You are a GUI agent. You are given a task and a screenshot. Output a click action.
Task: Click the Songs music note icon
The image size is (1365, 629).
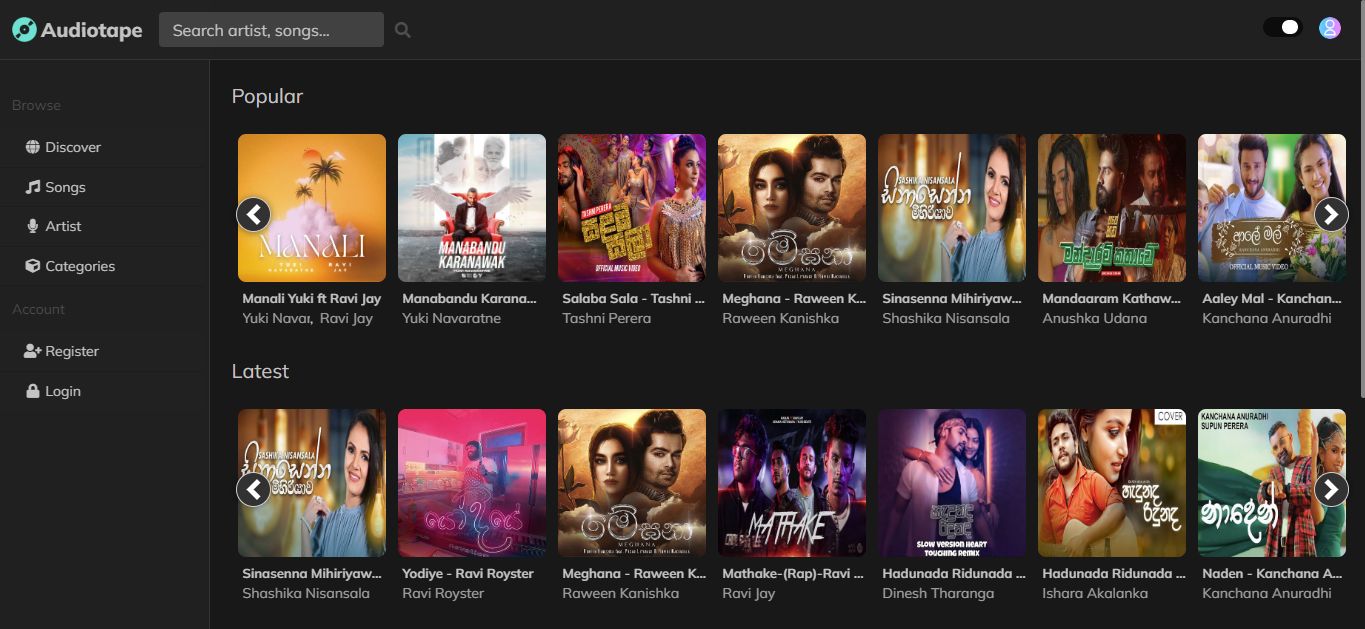33,187
